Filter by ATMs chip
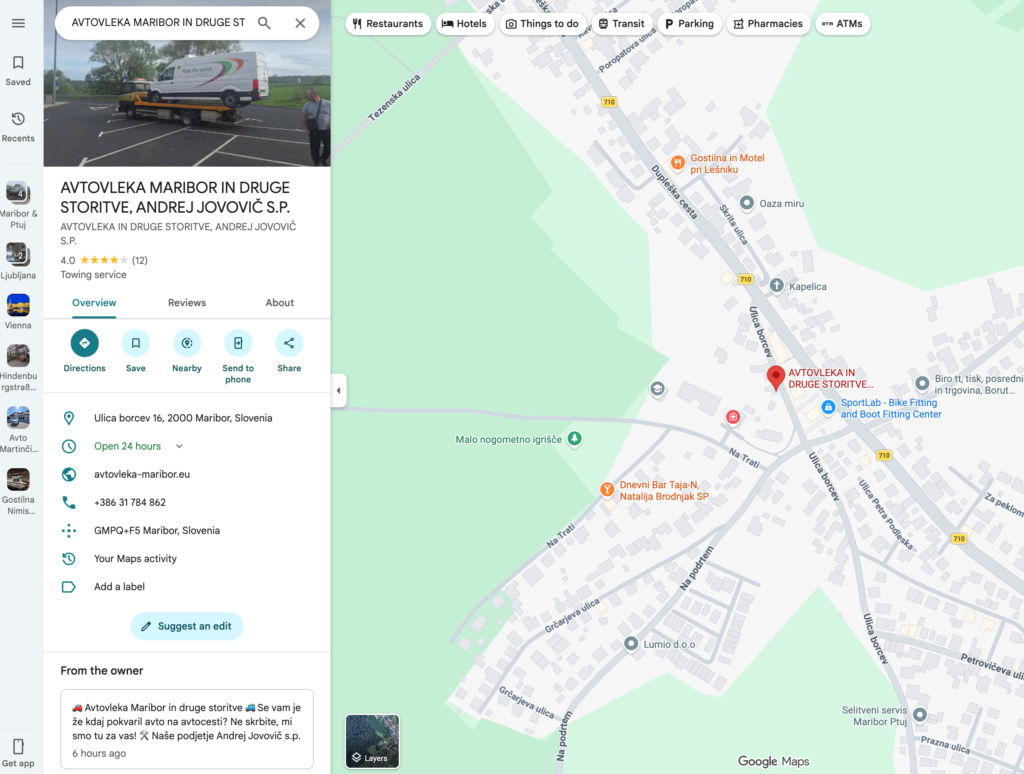 point(842,24)
